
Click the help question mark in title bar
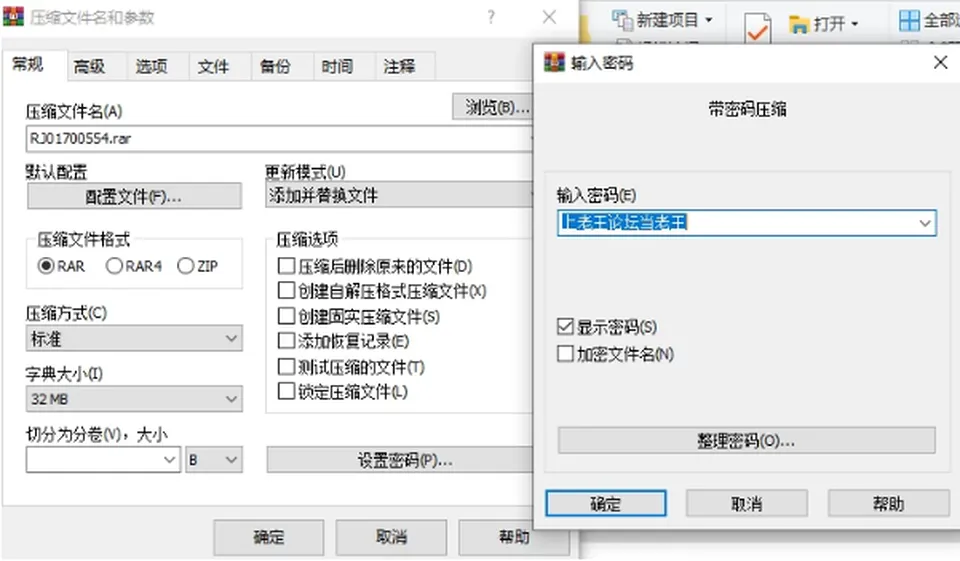point(491,17)
